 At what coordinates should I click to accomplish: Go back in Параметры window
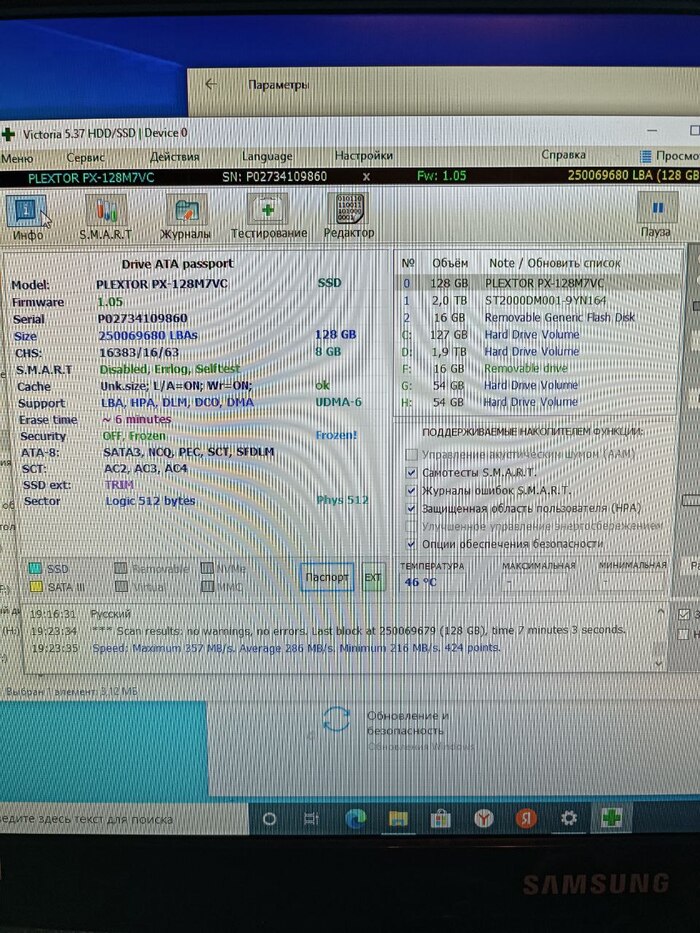tap(210, 84)
